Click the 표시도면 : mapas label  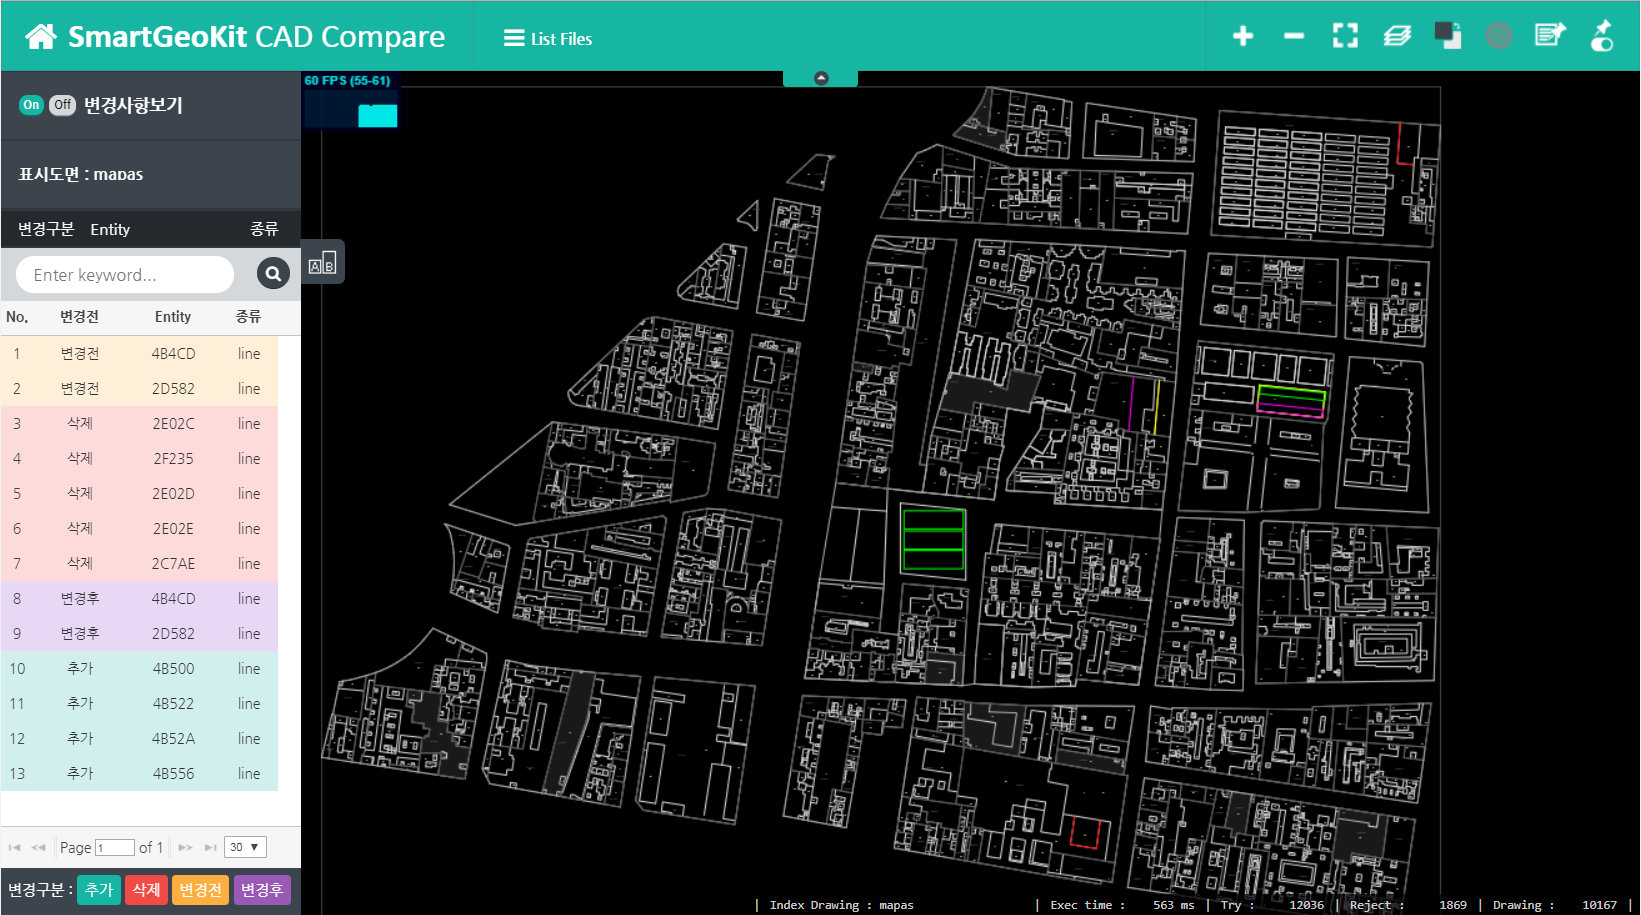pos(81,174)
